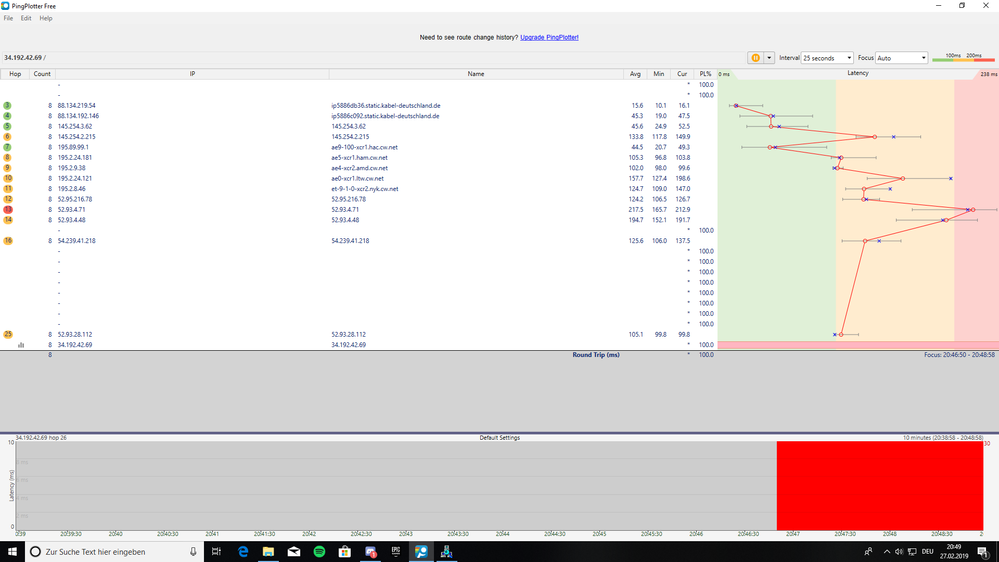Click the IP column header

click(192, 74)
